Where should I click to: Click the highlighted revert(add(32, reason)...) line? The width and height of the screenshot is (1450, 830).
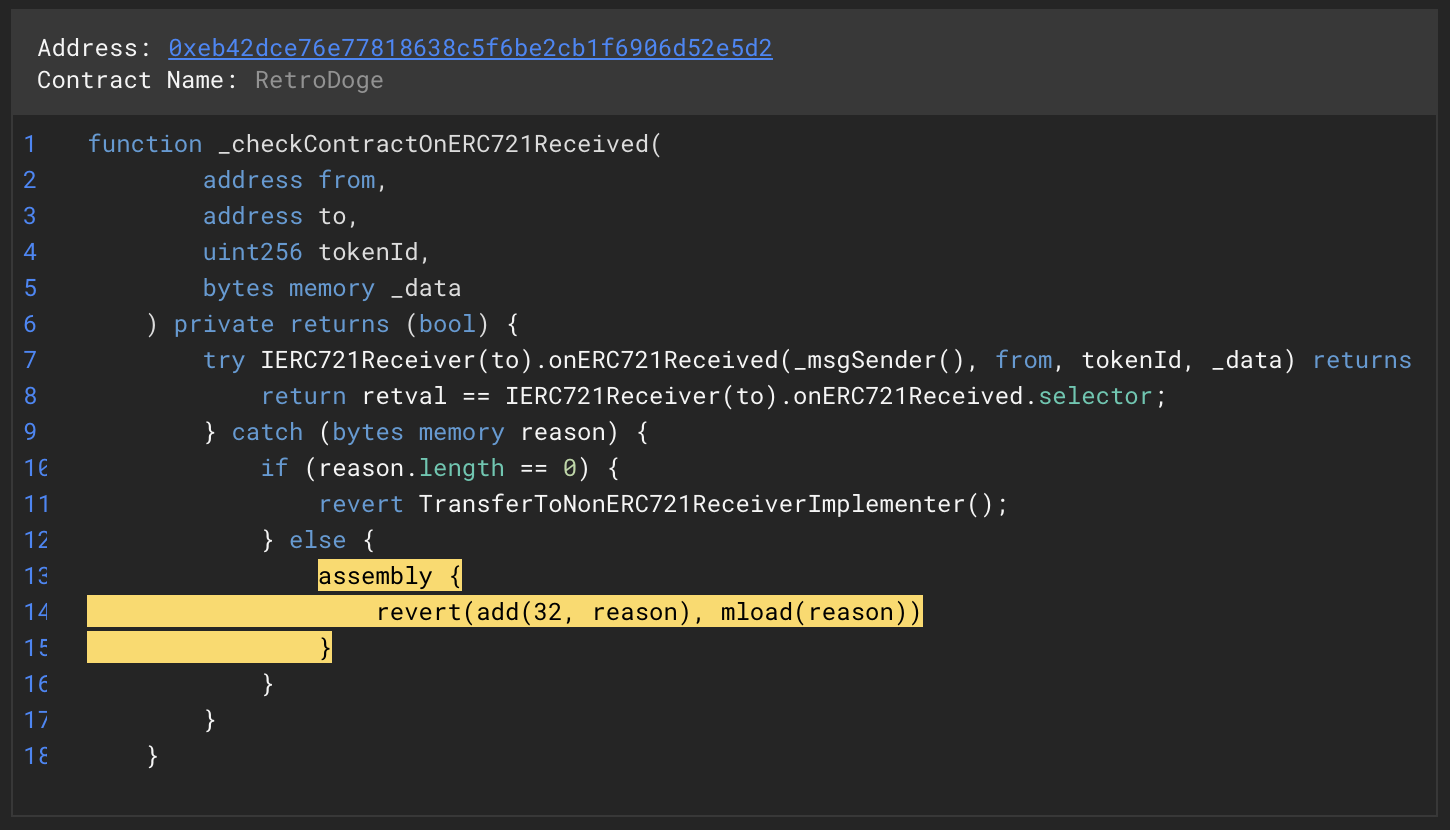pos(648,612)
